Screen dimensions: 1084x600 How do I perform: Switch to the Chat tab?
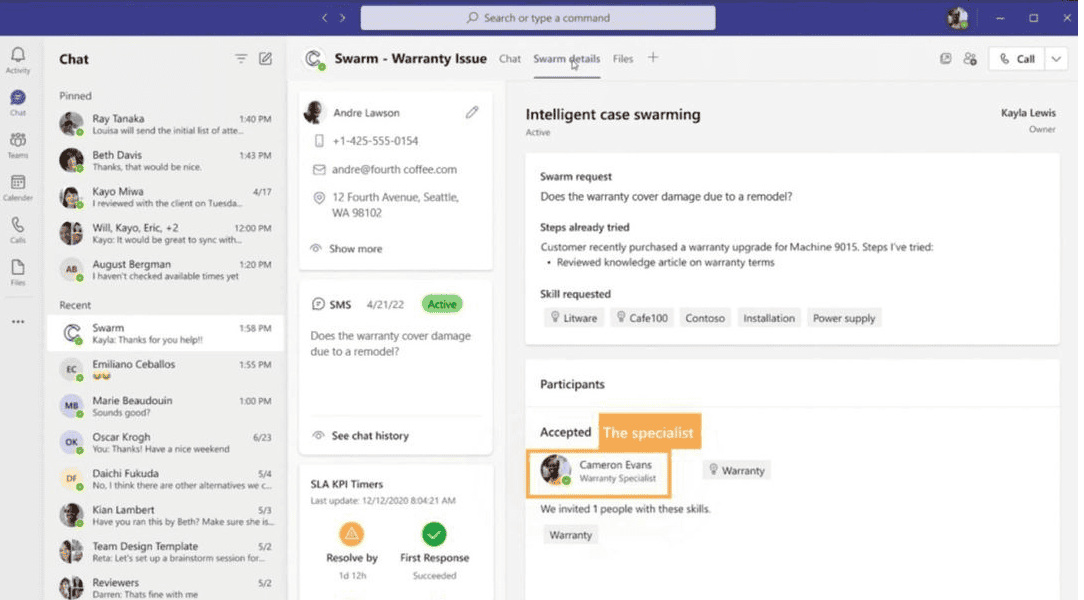(x=510, y=59)
